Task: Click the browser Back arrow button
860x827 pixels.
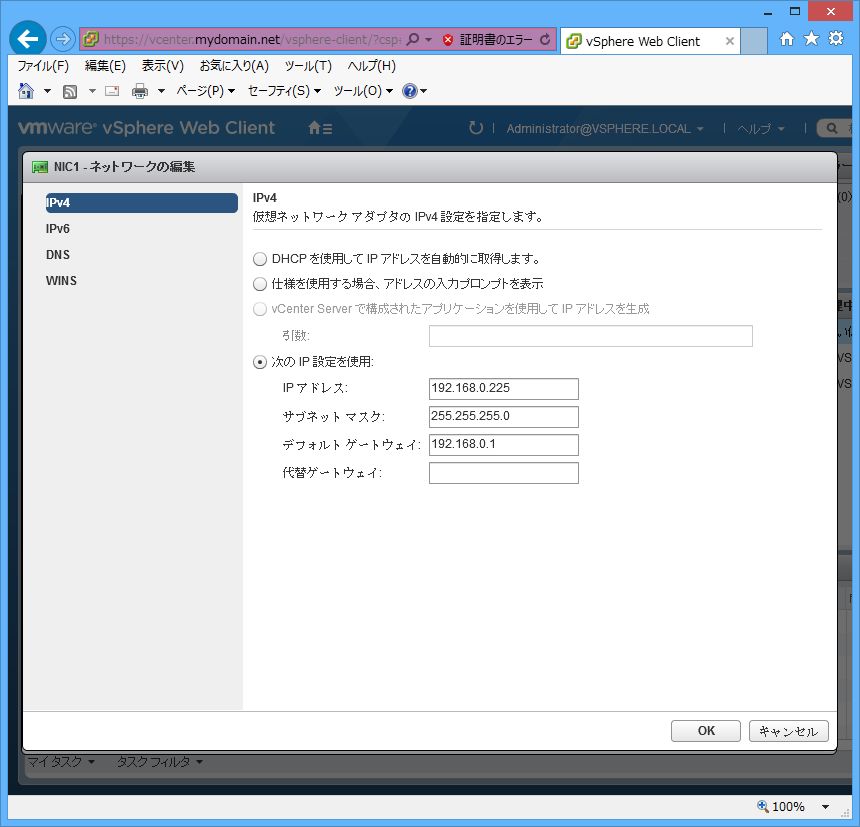Action: (27, 38)
